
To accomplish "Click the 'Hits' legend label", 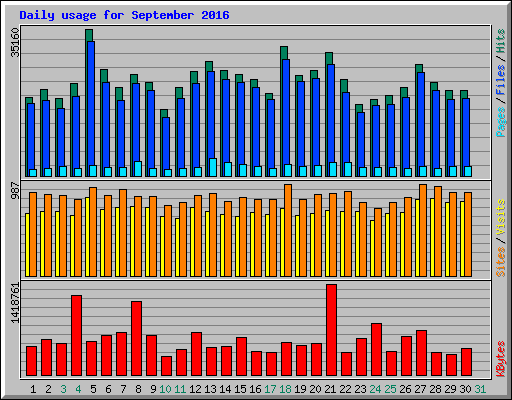I will click(501, 41).
